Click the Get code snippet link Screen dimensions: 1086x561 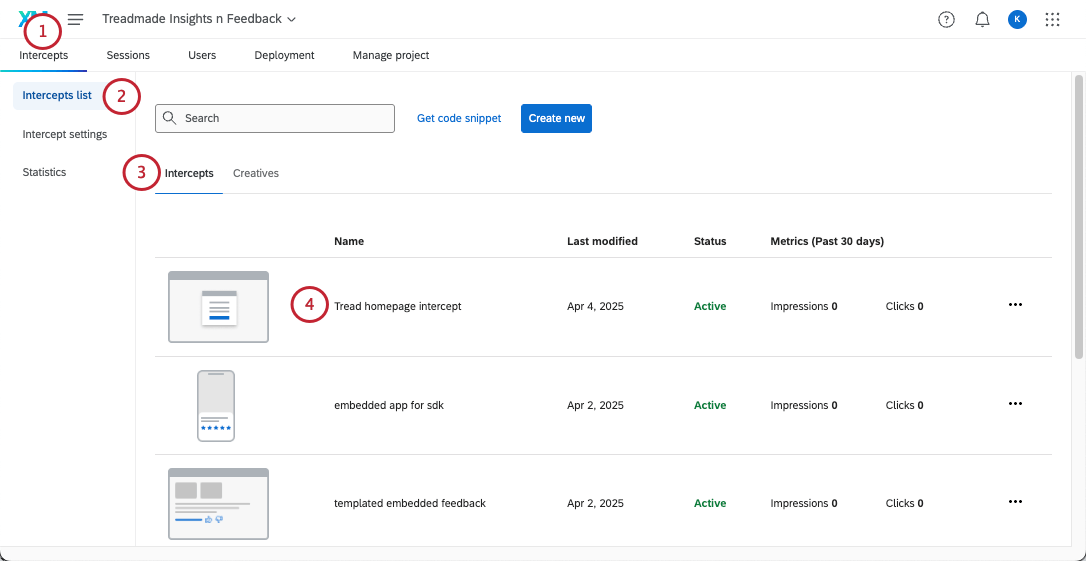(x=459, y=118)
